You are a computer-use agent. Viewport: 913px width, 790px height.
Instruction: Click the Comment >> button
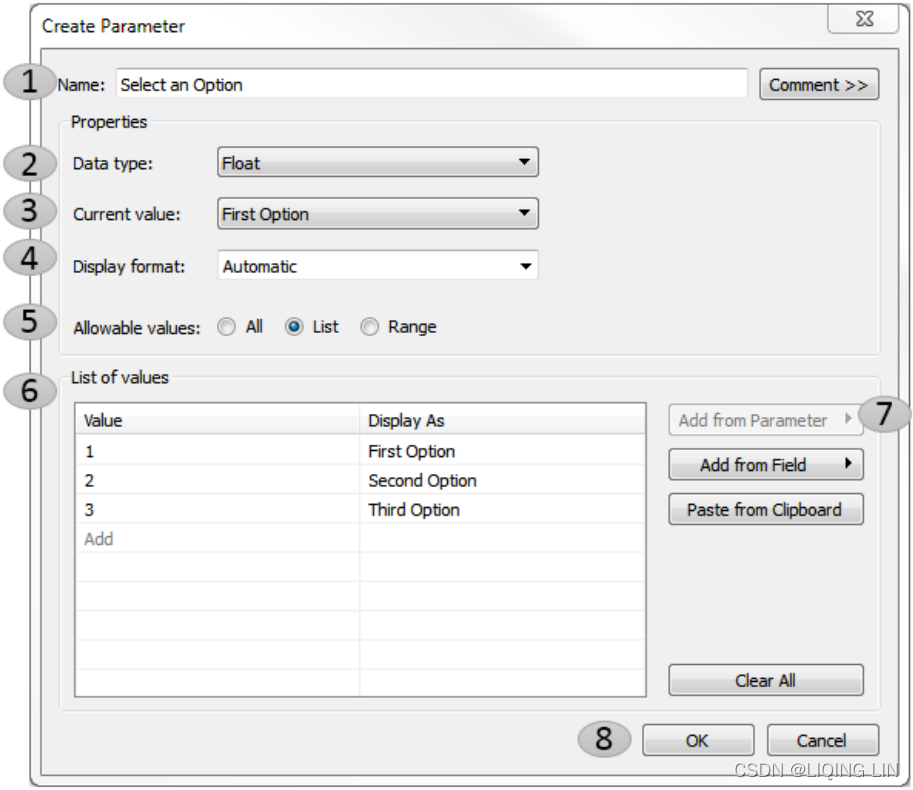[819, 85]
